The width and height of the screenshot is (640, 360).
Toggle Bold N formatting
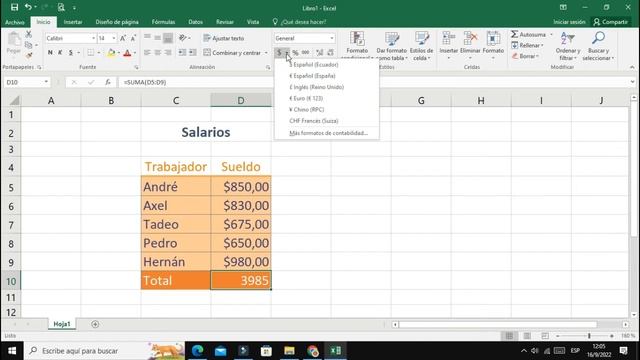click(50, 53)
